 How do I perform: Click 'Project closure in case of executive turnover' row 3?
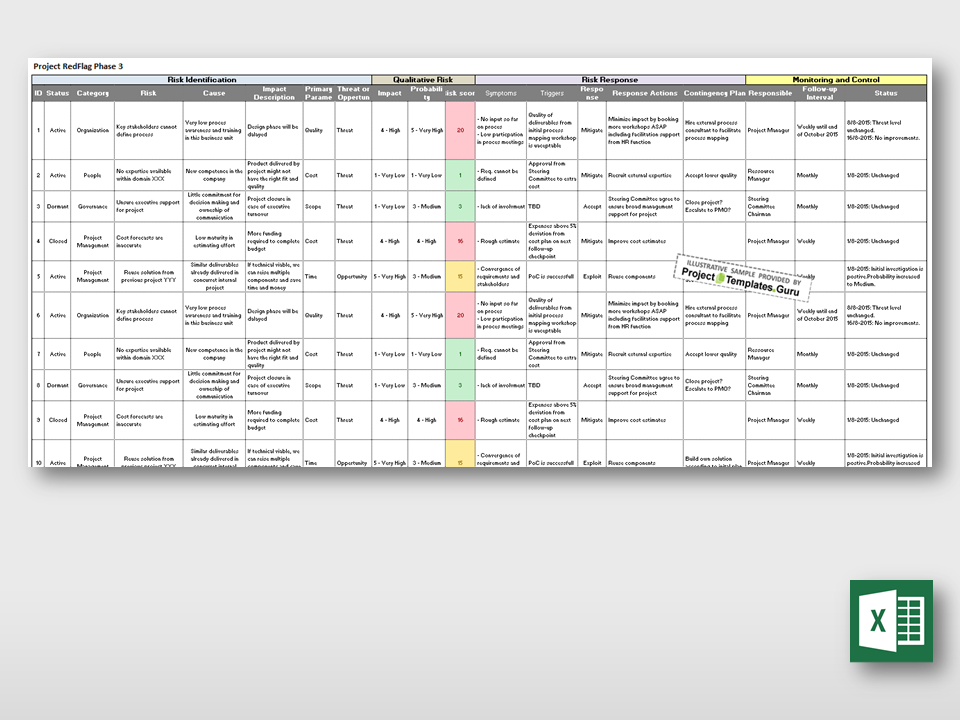[x=274, y=206]
